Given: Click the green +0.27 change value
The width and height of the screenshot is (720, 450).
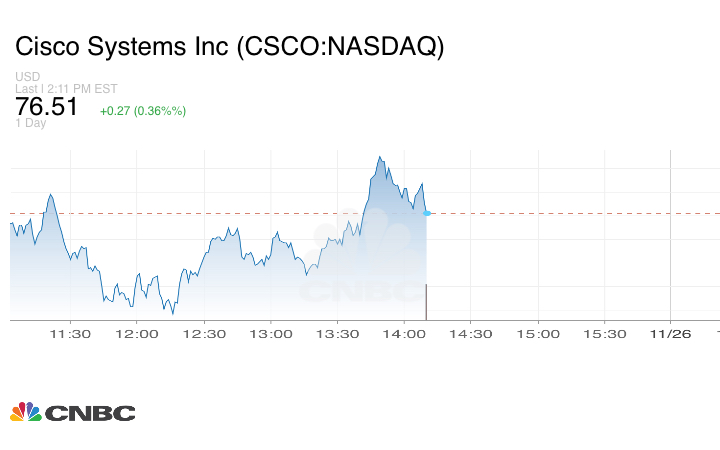Looking at the screenshot, I should click(x=143, y=110).
